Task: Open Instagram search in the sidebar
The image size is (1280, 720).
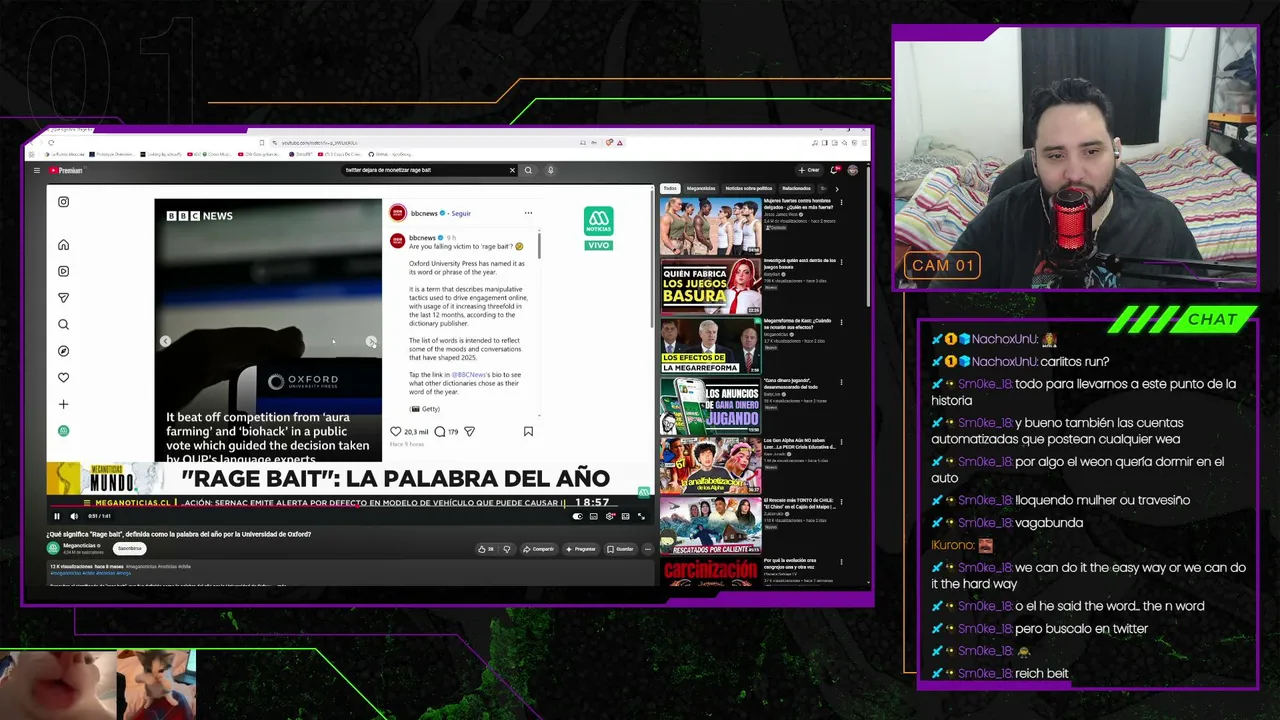Action: pos(63,324)
